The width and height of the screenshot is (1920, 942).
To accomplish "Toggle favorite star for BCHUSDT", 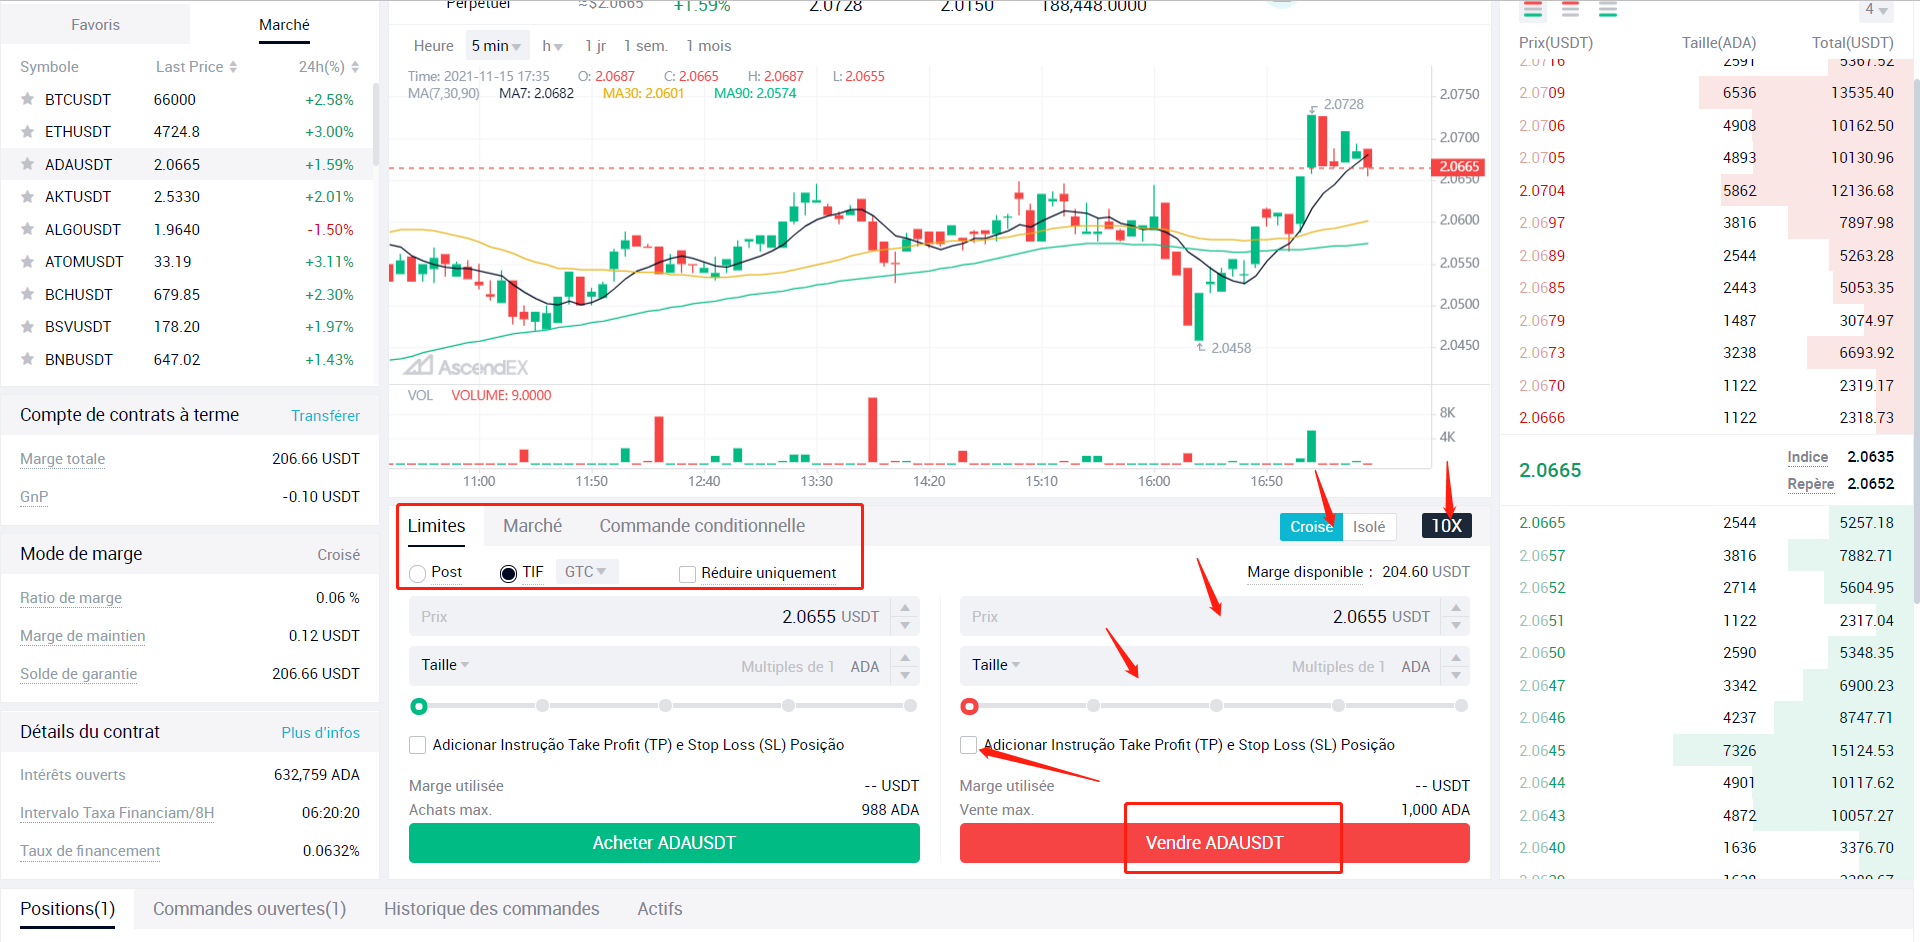I will click(x=28, y=295).
